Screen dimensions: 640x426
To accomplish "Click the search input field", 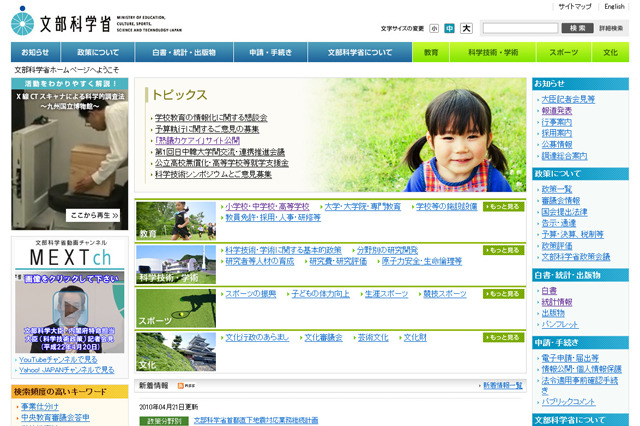I will [520, 28].
